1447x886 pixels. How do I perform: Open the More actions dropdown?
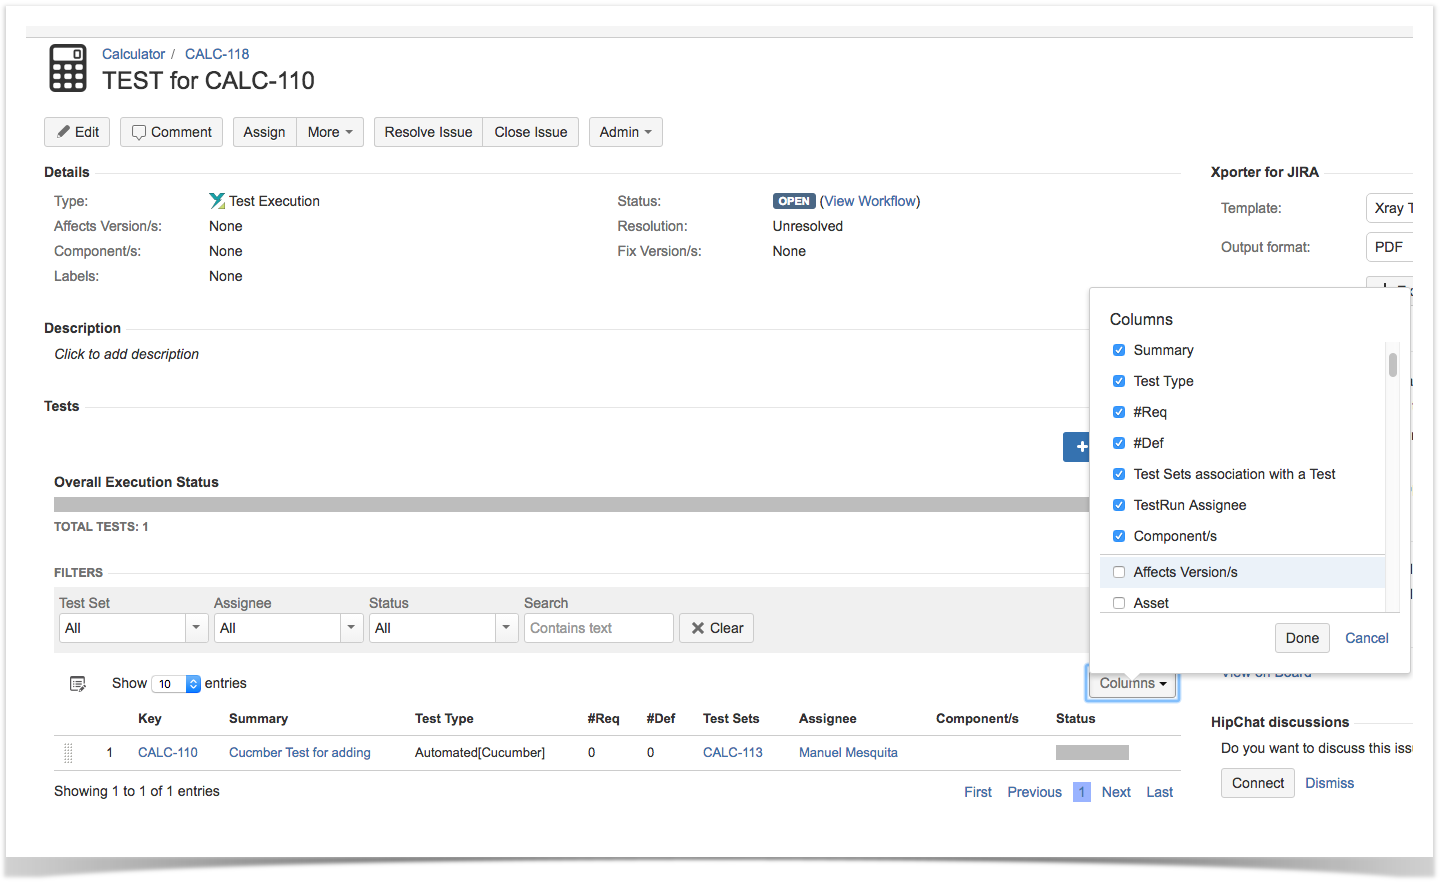(x=330, y=132)
